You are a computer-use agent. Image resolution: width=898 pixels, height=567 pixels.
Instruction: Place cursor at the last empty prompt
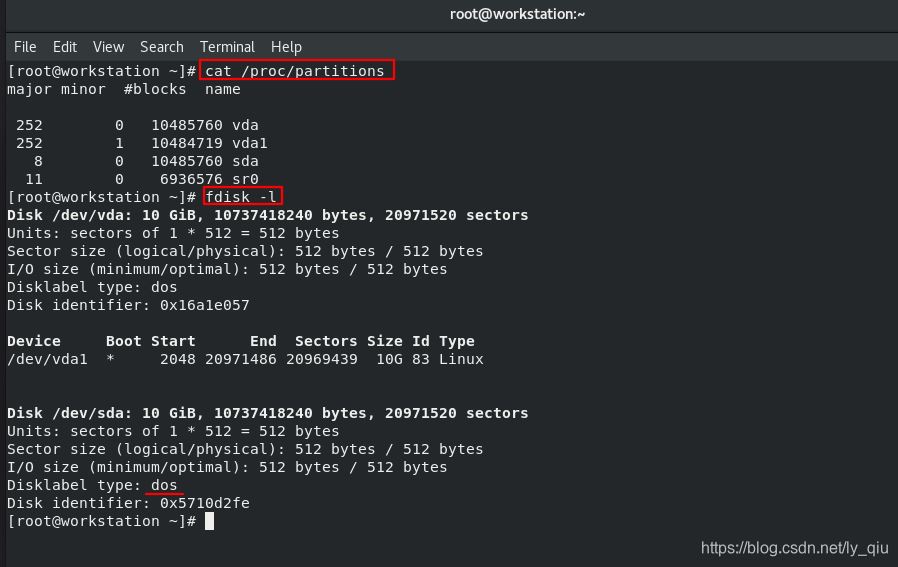coord(209,521)
